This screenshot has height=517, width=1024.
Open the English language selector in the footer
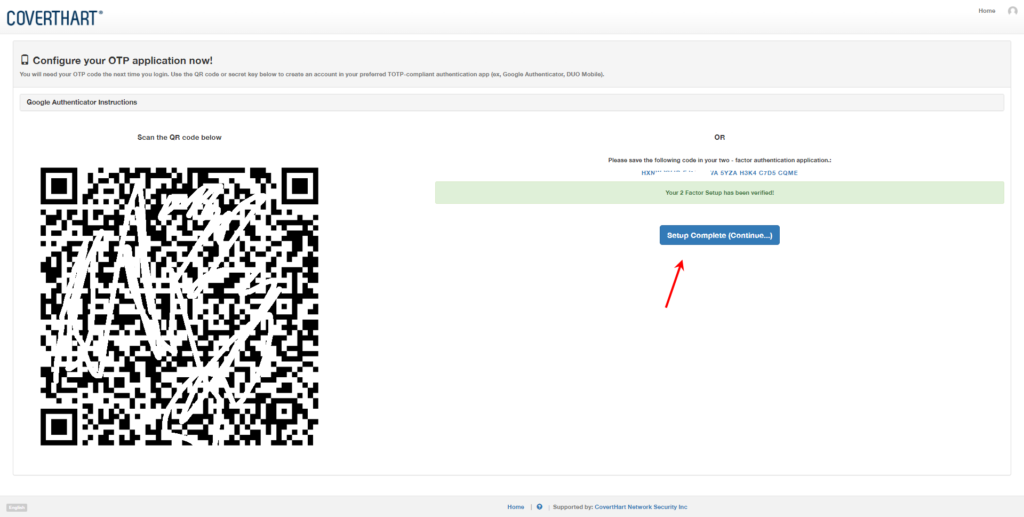(x=16, y=507)
